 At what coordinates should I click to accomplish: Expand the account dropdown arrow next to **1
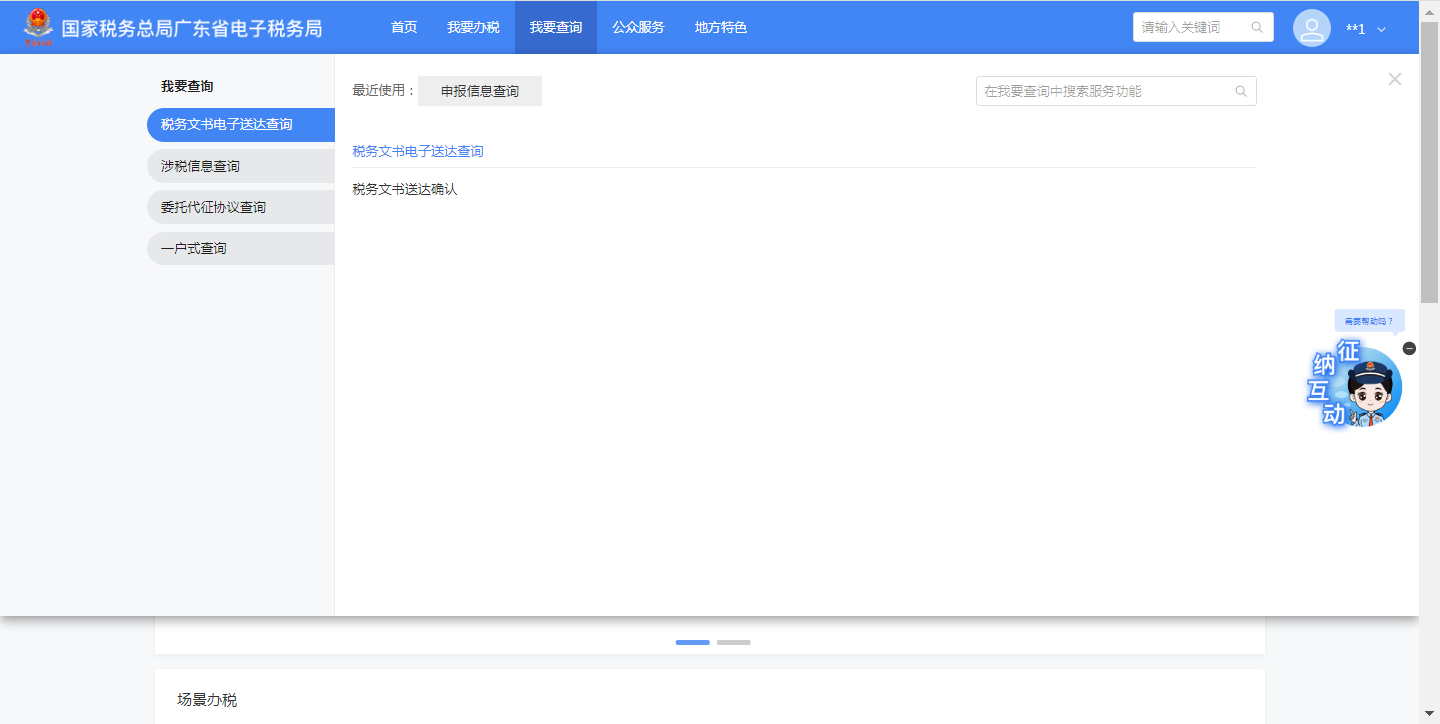(x=1382, y=30)
